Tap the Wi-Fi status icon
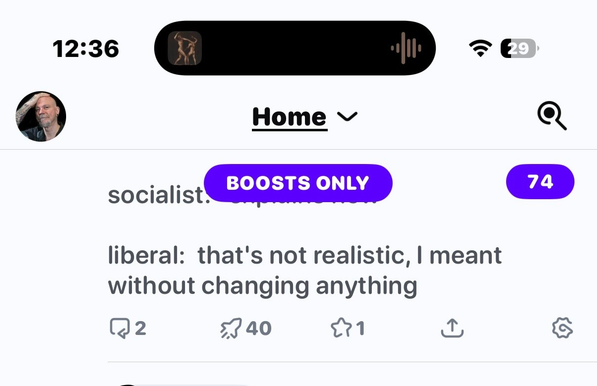Viewport: 597px width, 386px height. (x=480, y=48)
